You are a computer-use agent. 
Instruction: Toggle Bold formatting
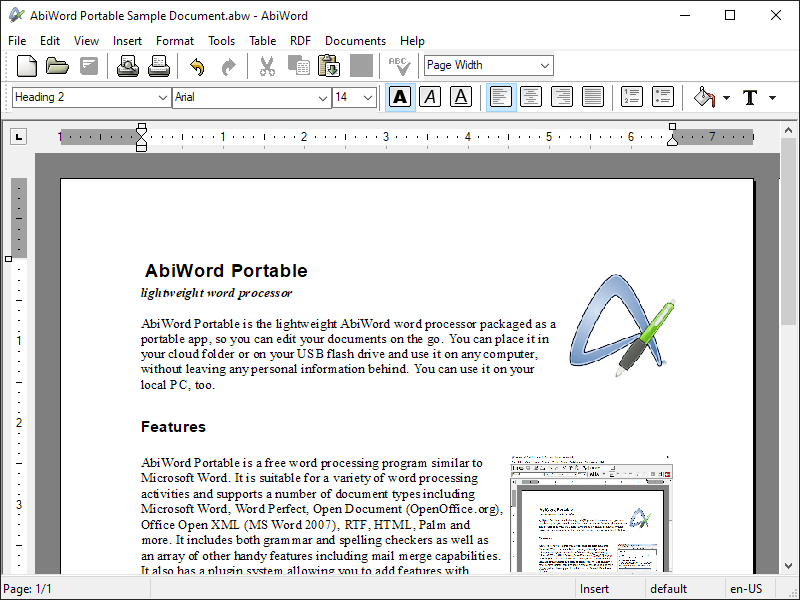[400, 97]
